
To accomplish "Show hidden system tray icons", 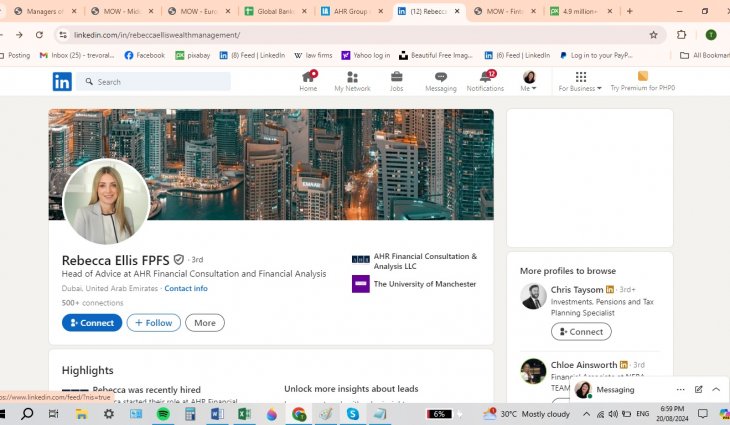I will (586, 414).
